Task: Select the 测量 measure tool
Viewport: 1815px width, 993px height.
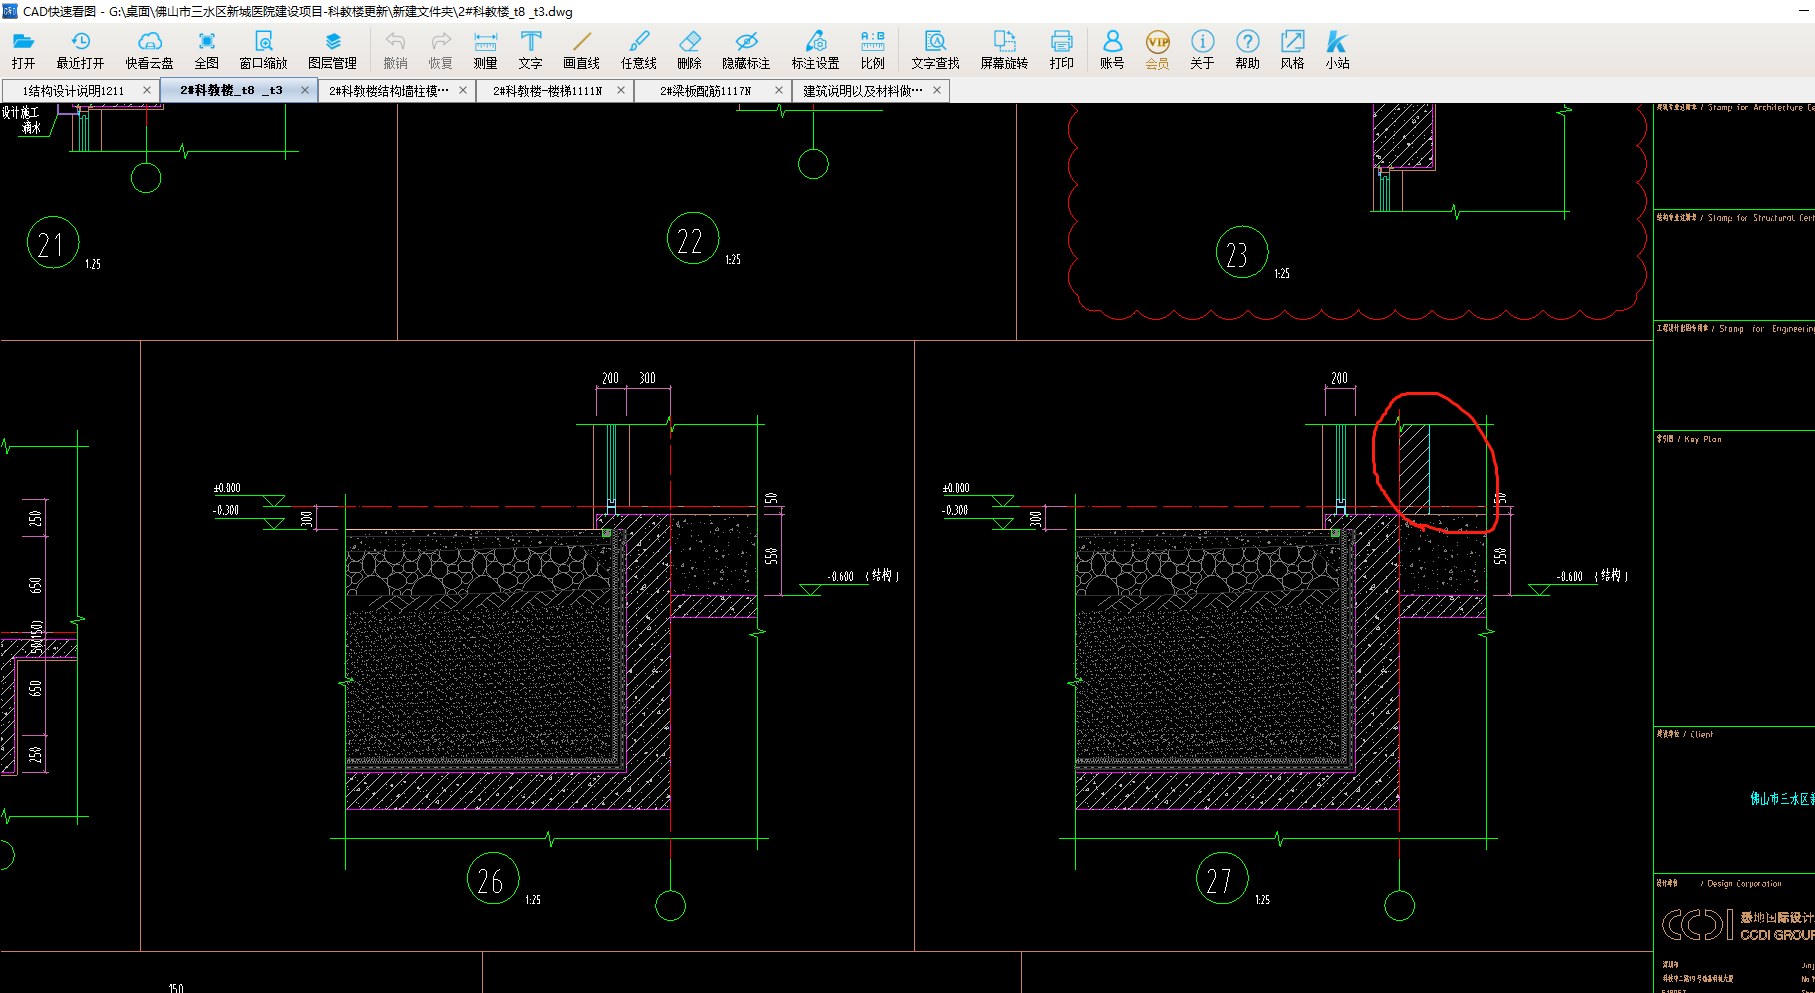Action: point(485,49)
